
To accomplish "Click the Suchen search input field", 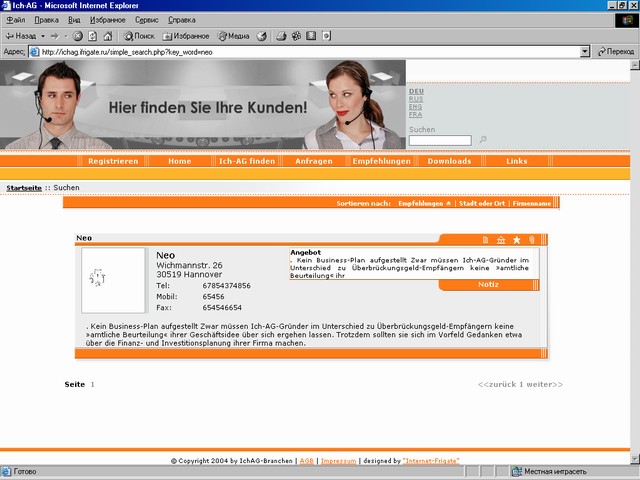I will 440,140.
